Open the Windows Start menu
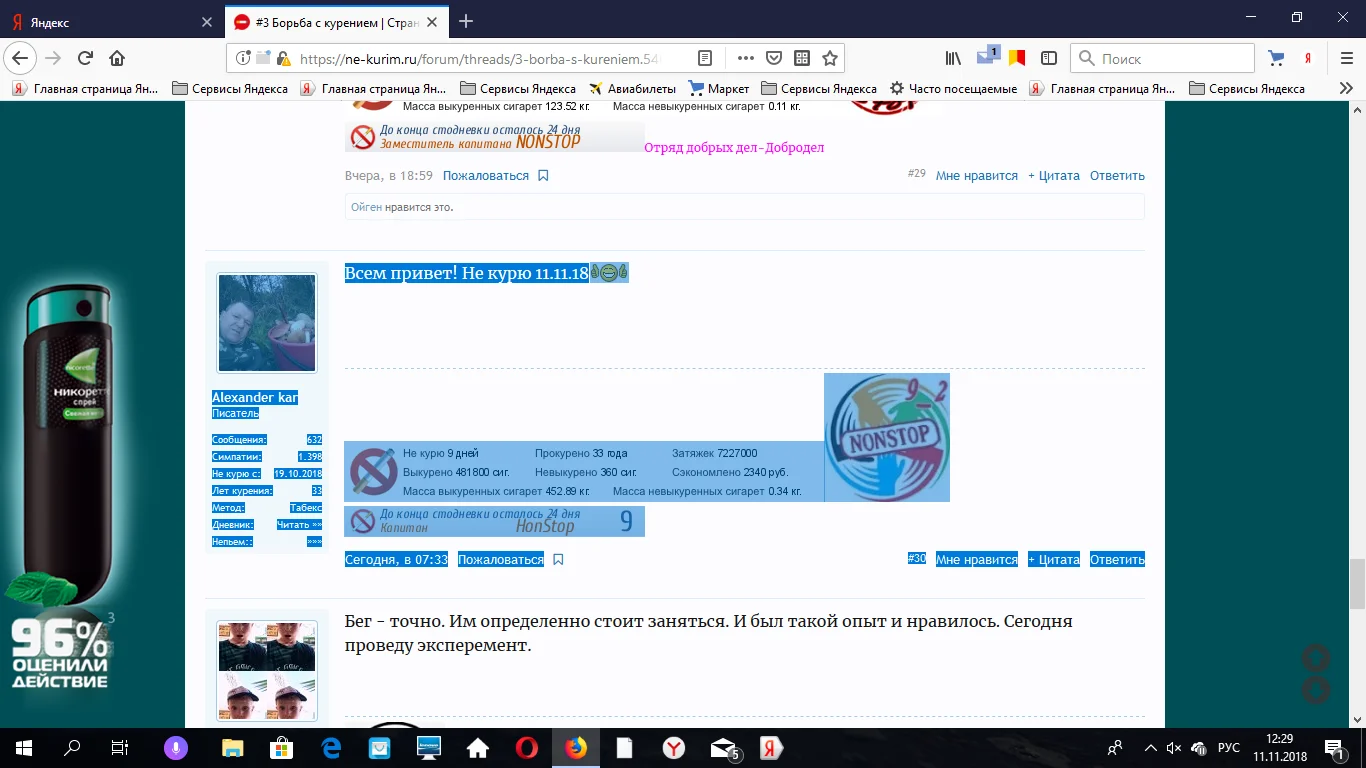Viewport: 1366px width, 768px height. coord(23,748)
